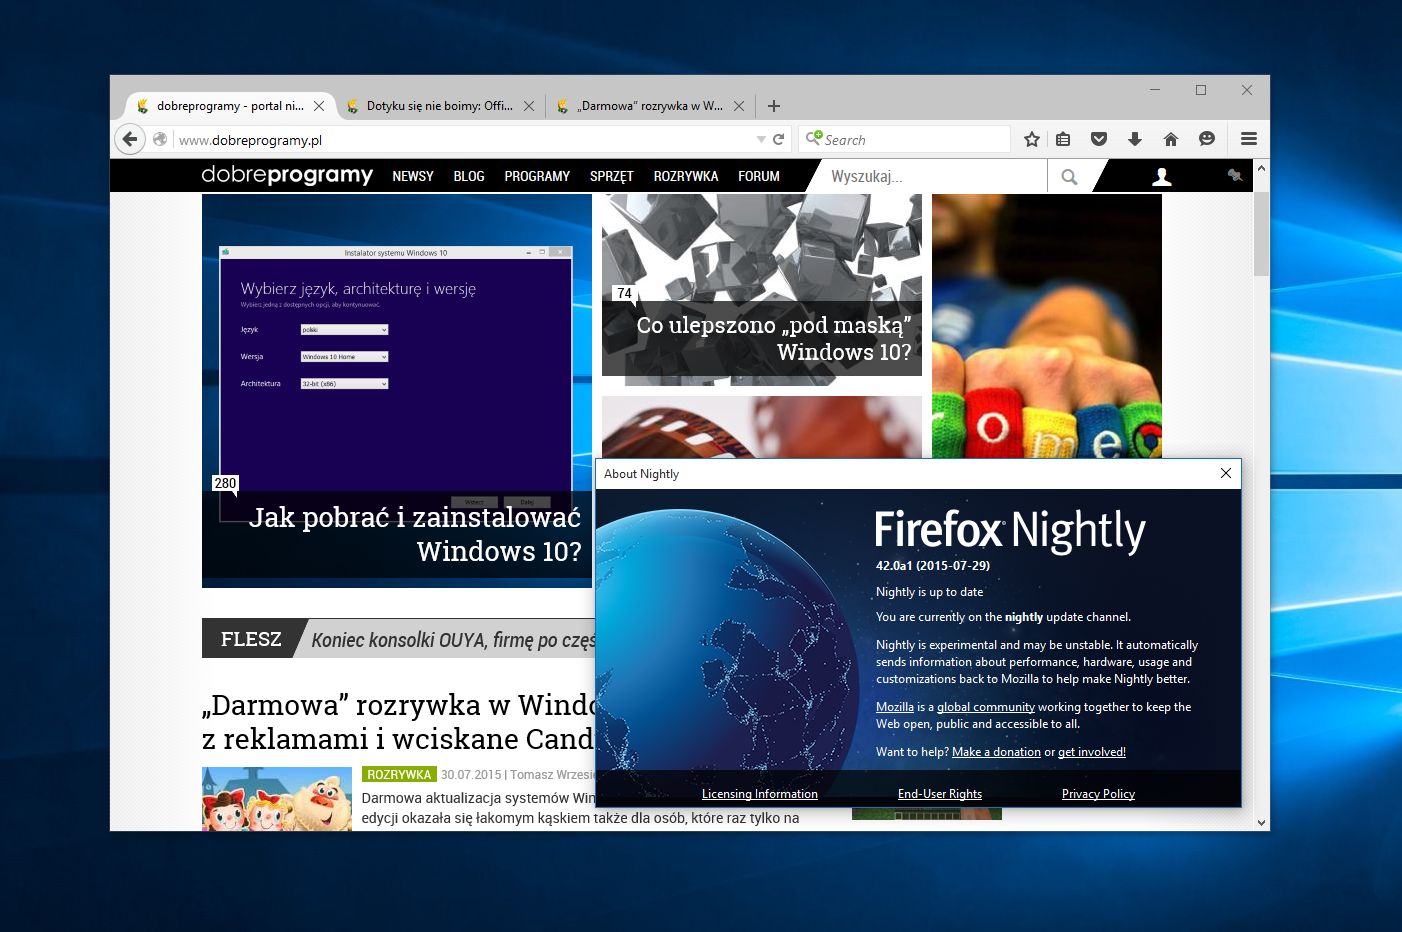Image resolution: width=1402 pixels, height=932 pixels.
Task: Switch to 'Dotyku się nie boimy' tab
Action: (440, 106)
